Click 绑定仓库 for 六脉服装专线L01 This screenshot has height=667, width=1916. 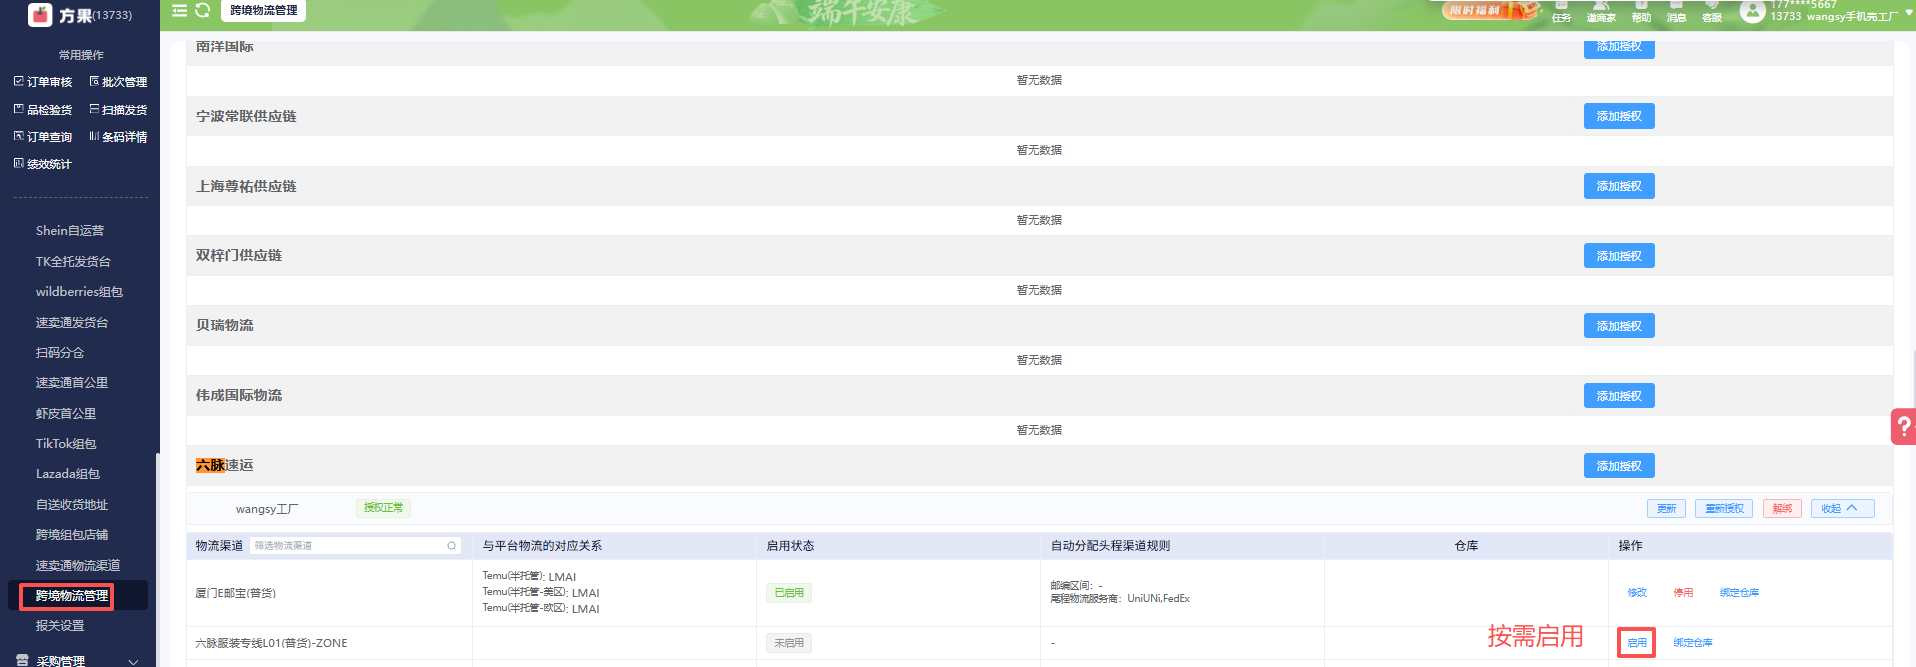coord(1692,643)
